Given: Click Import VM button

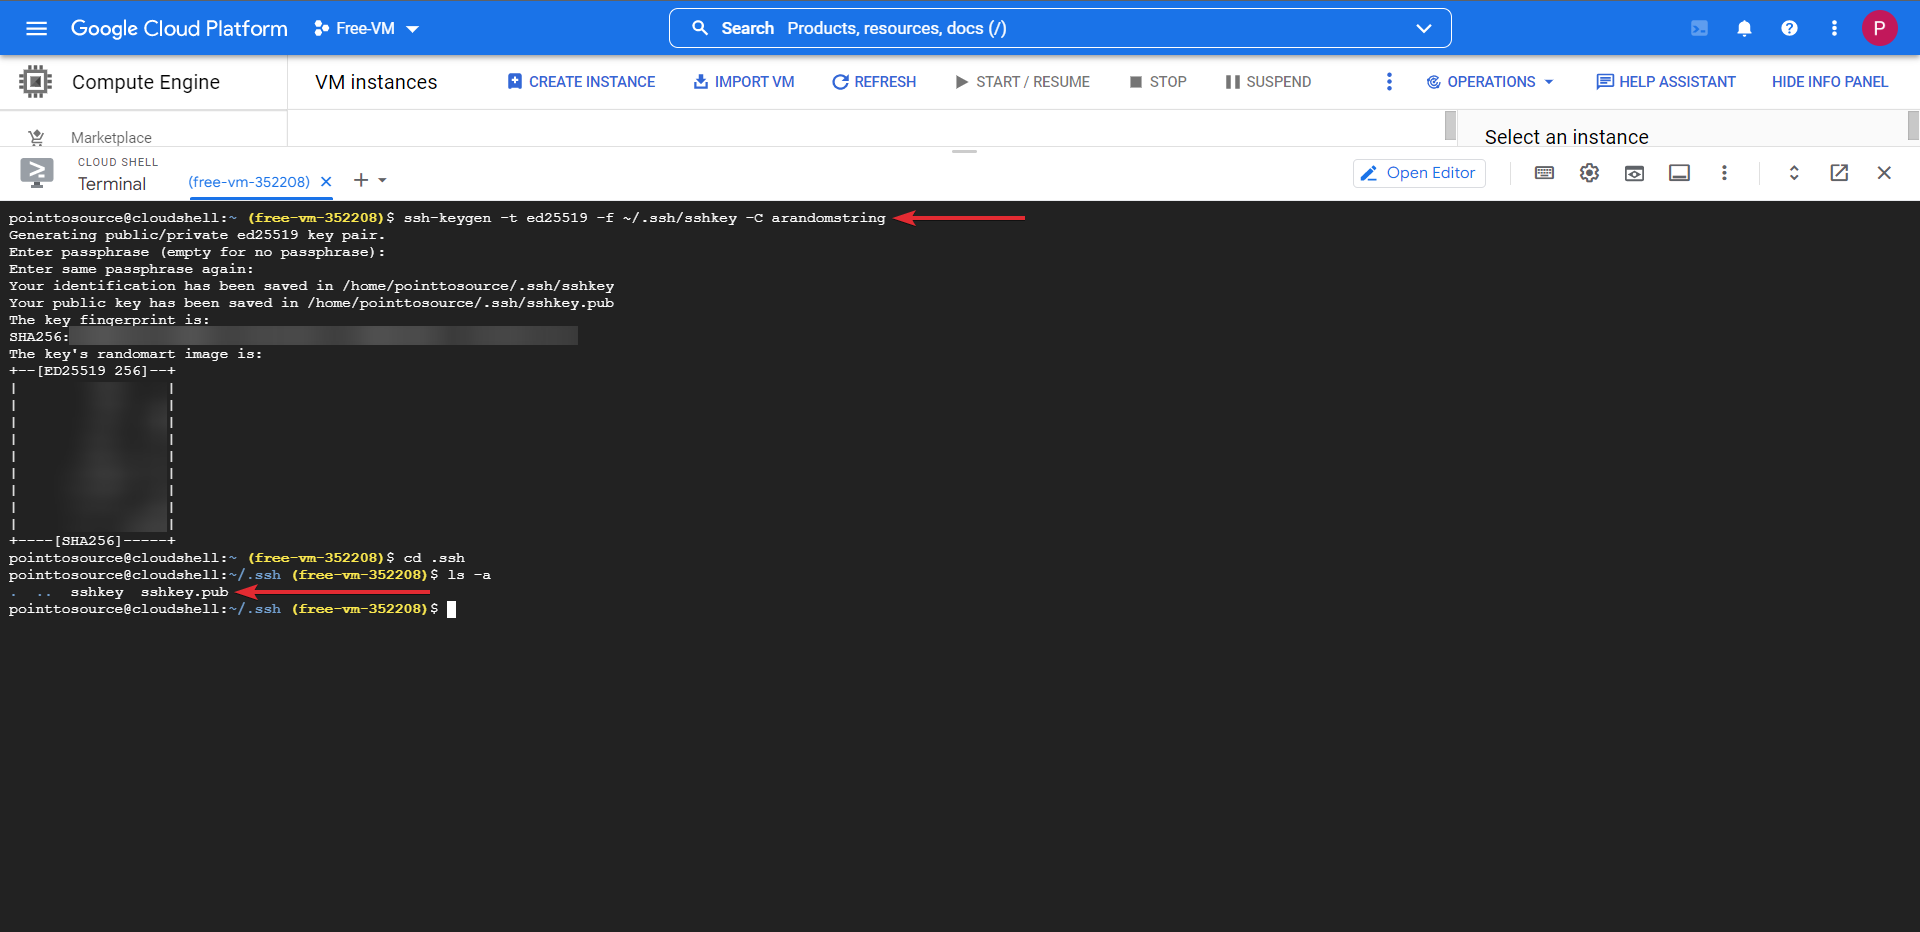Looking at the screenshot, I should click(x=744, y=82).
